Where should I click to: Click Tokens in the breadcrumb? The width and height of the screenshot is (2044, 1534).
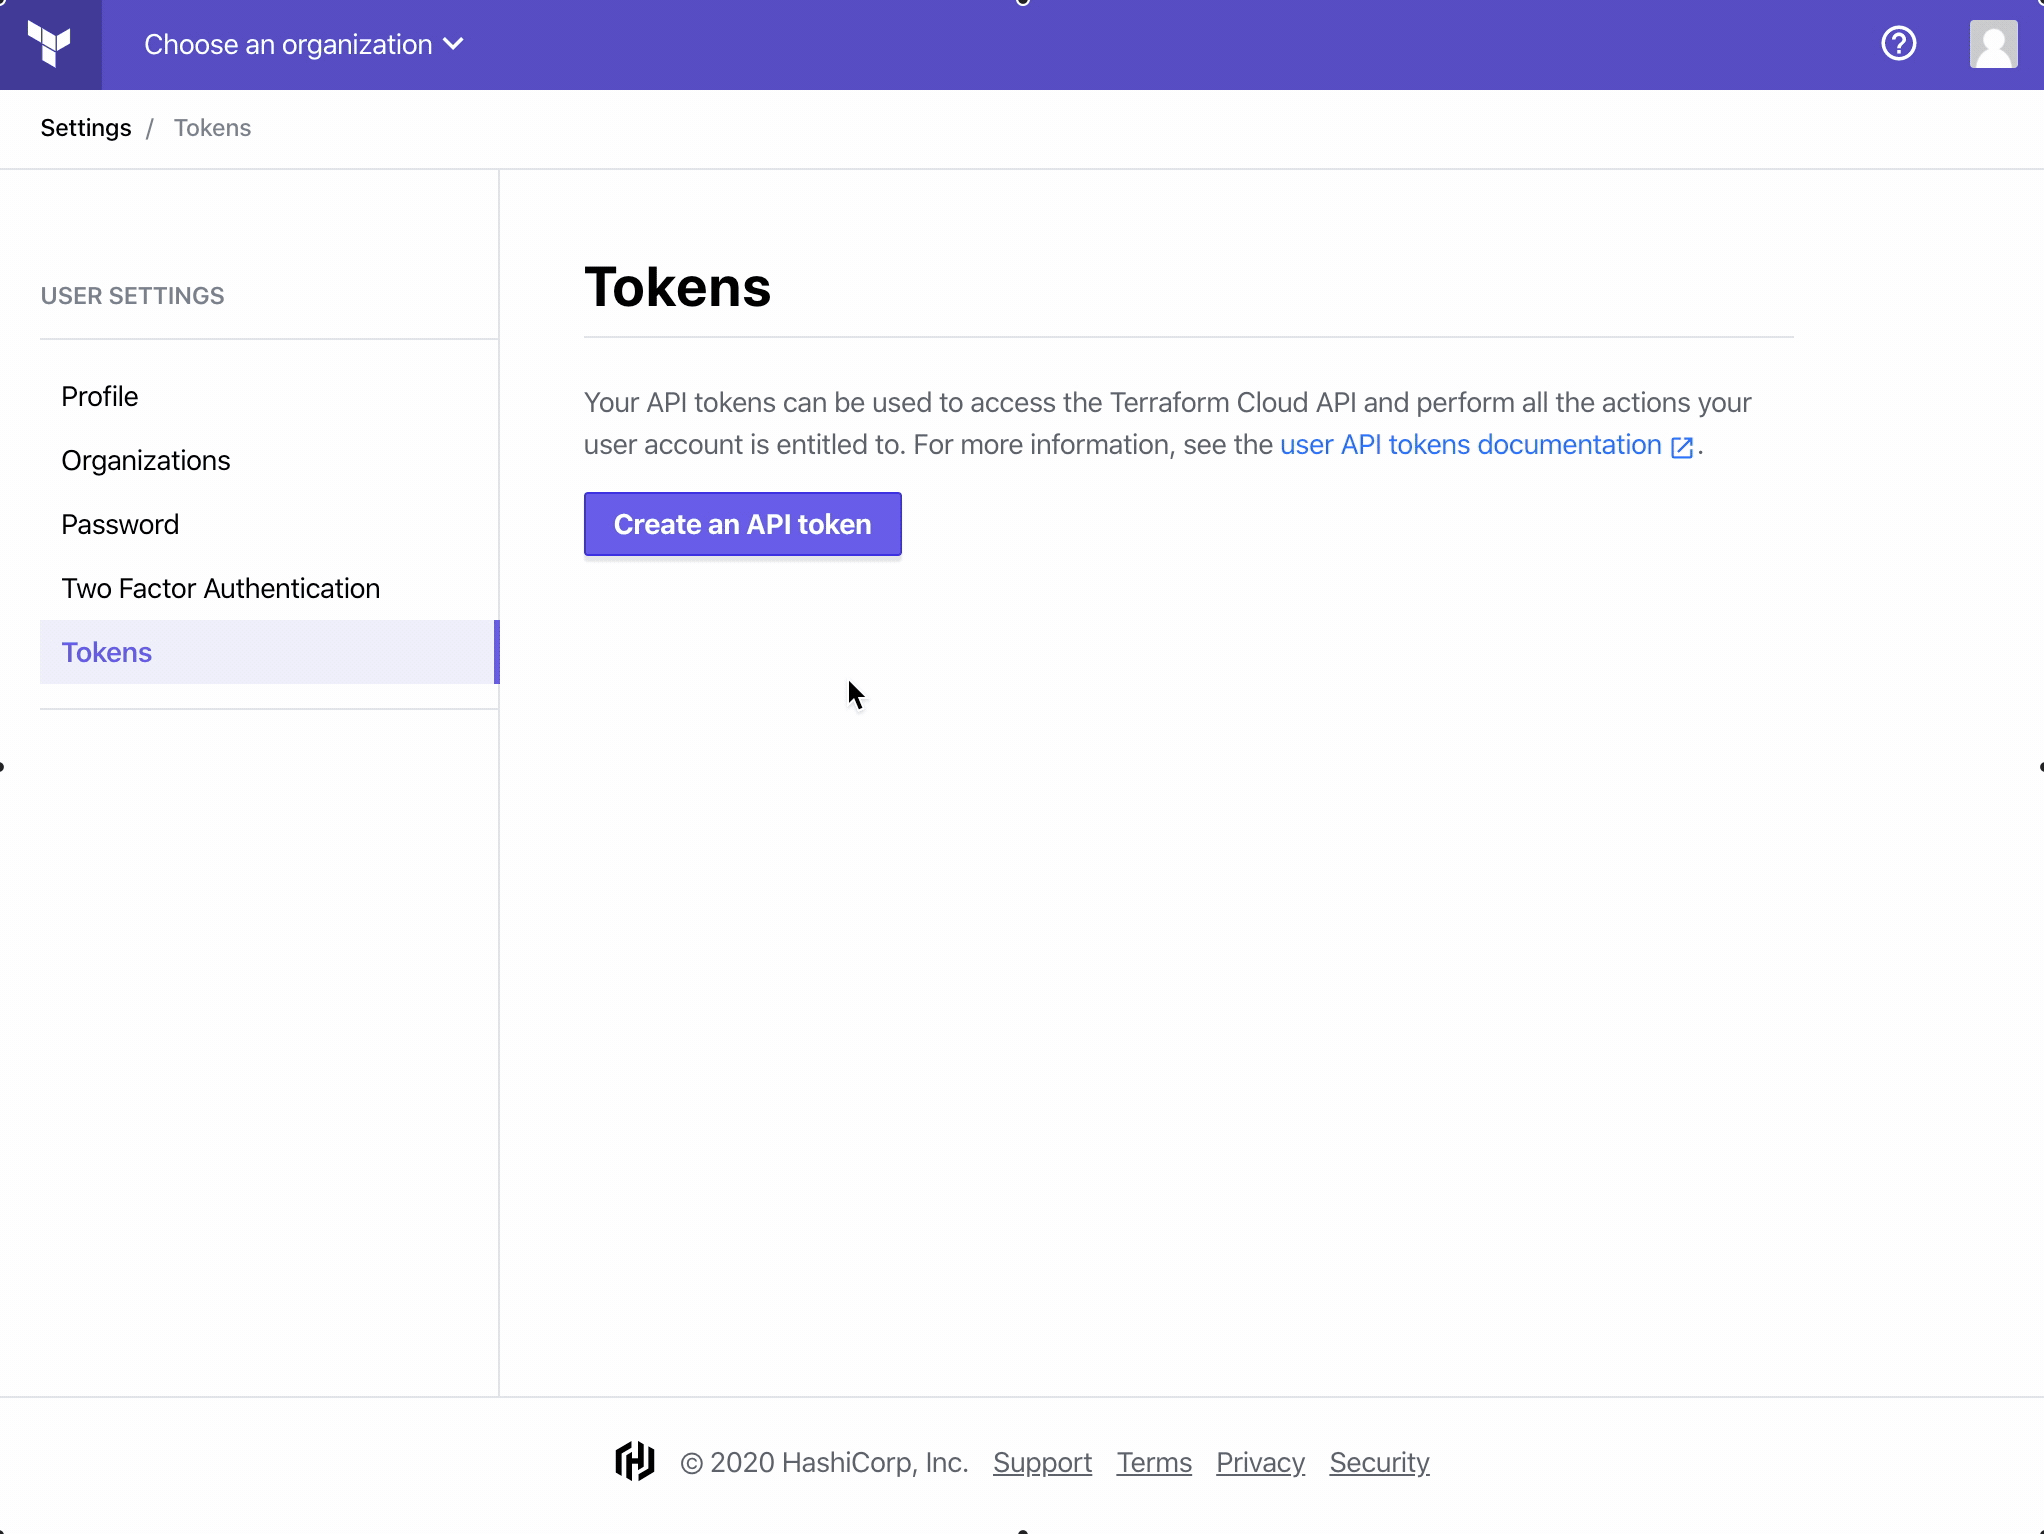[212, 128]
